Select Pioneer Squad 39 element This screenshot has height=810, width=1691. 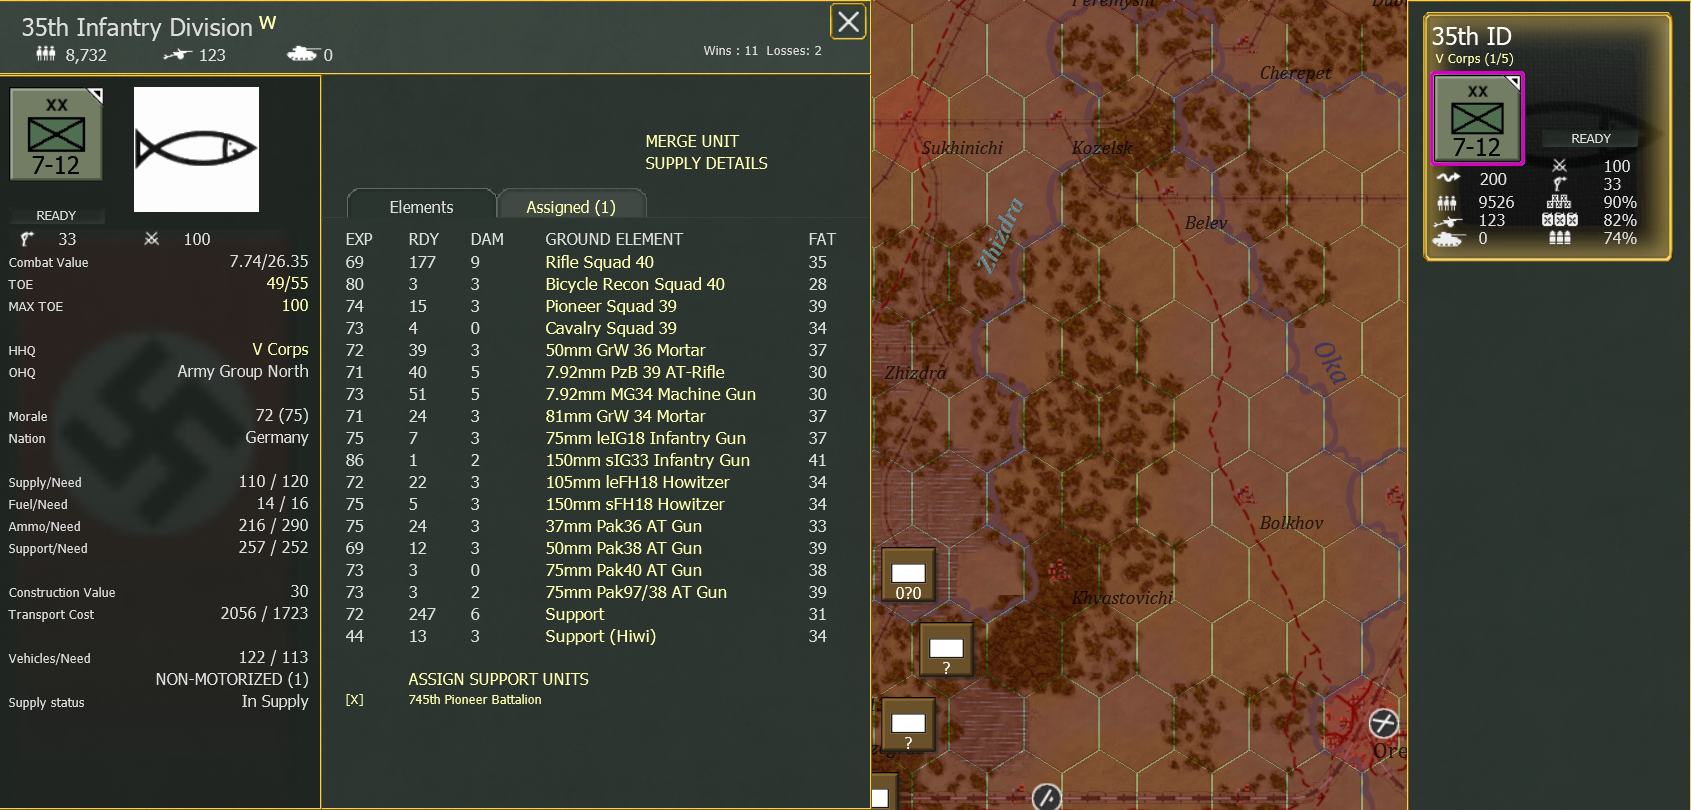pyautogui.click(x=611, y=306)
